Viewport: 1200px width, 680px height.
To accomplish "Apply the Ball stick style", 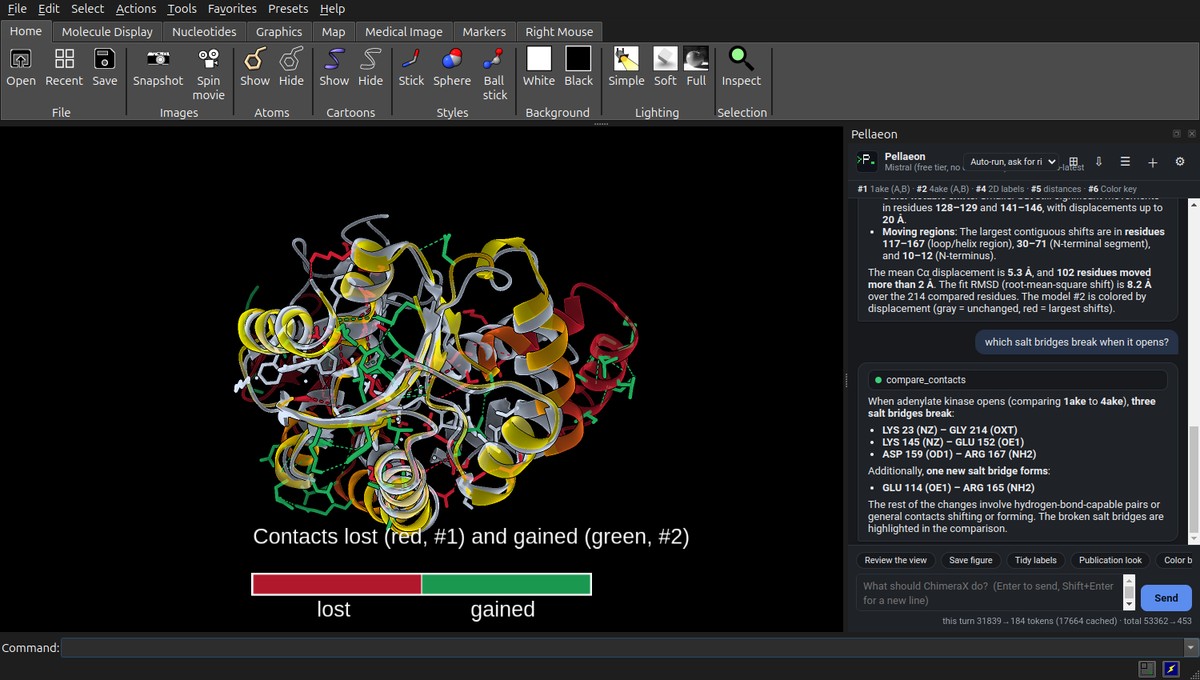I will coord(494,59).
